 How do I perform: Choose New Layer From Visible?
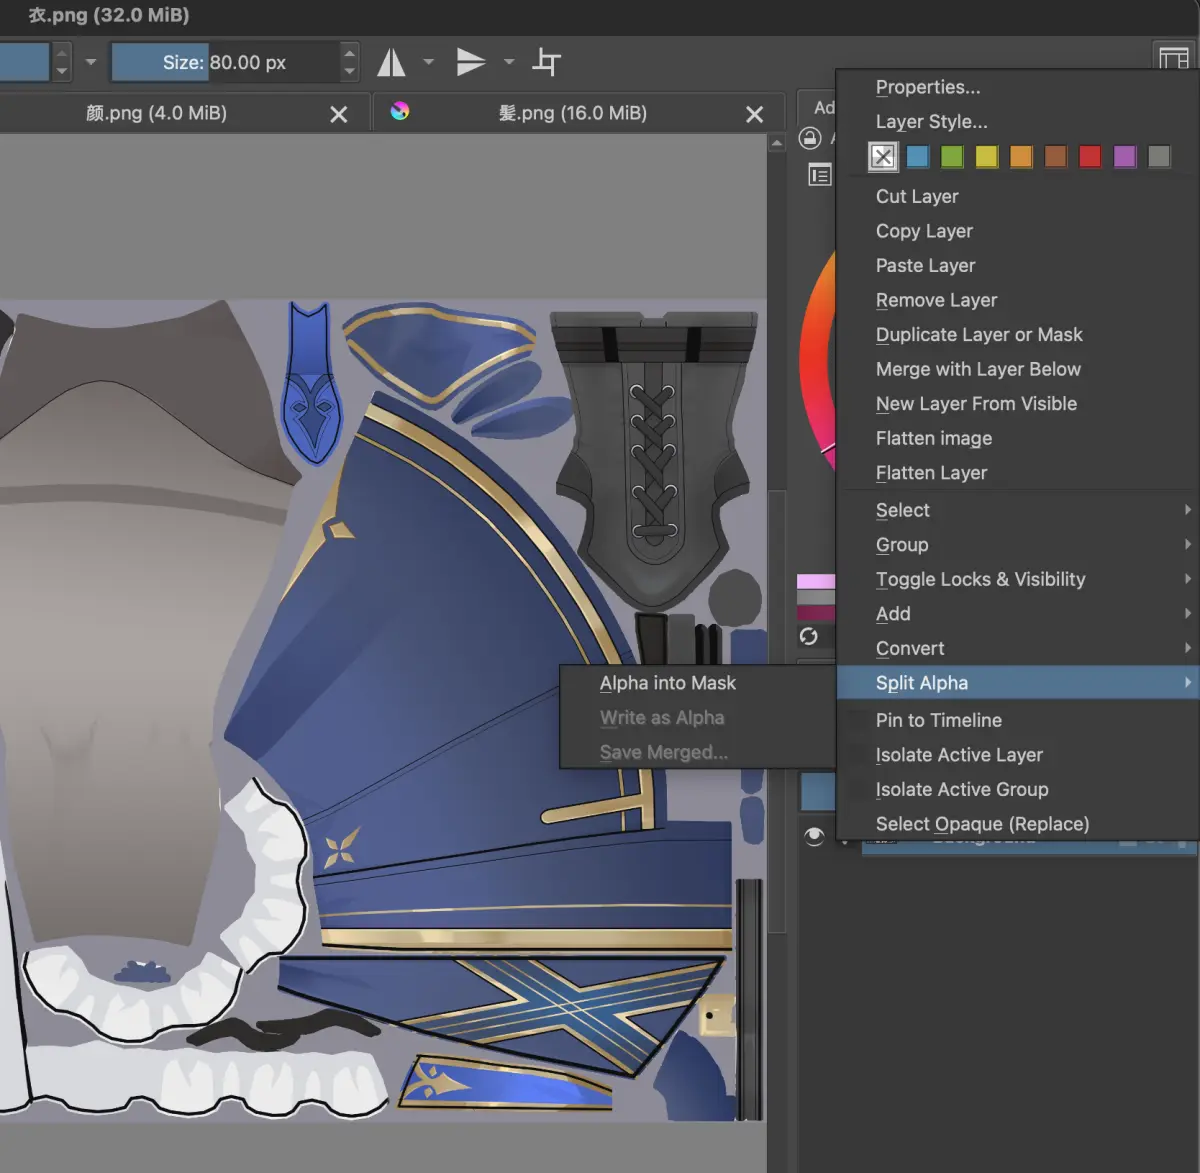coord(1017,403)
